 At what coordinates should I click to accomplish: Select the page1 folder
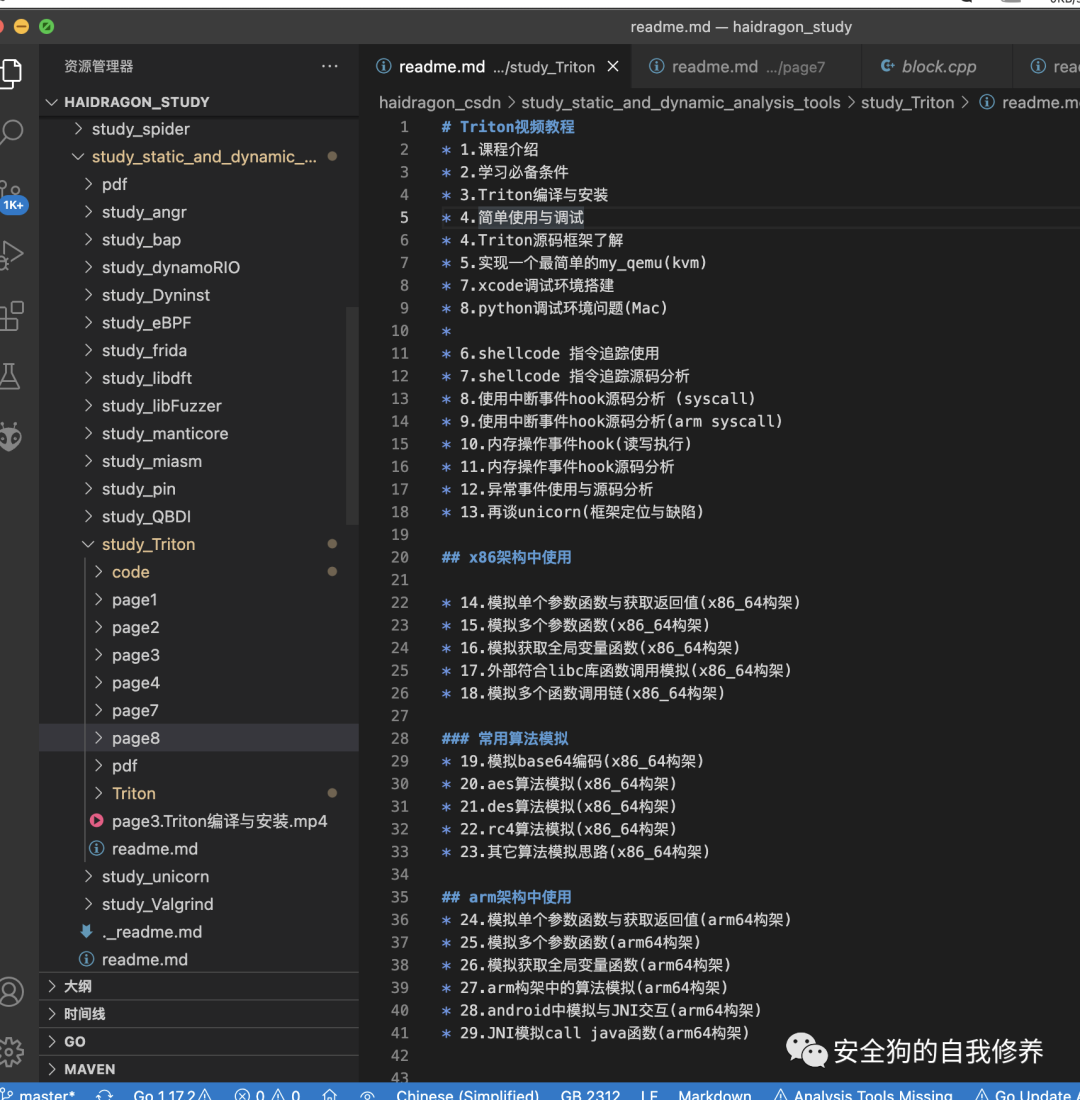coord(199,600)
